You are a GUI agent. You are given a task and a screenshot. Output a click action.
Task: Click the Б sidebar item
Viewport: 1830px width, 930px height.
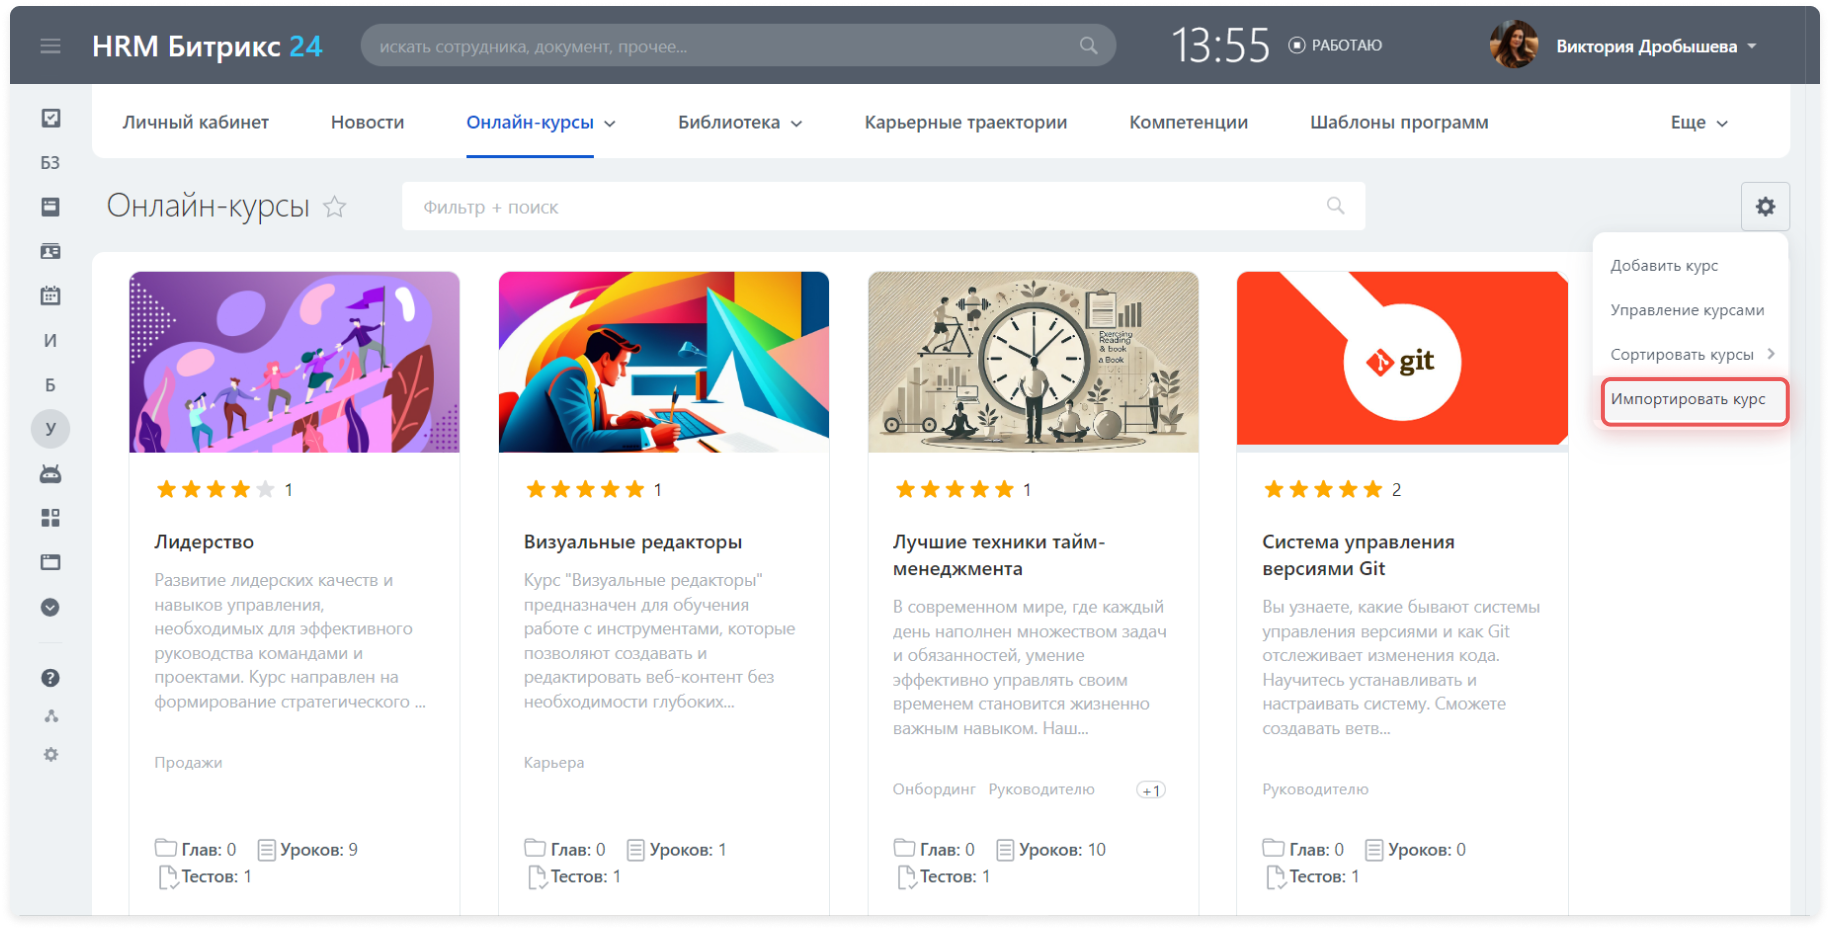(x=50, y=384)
